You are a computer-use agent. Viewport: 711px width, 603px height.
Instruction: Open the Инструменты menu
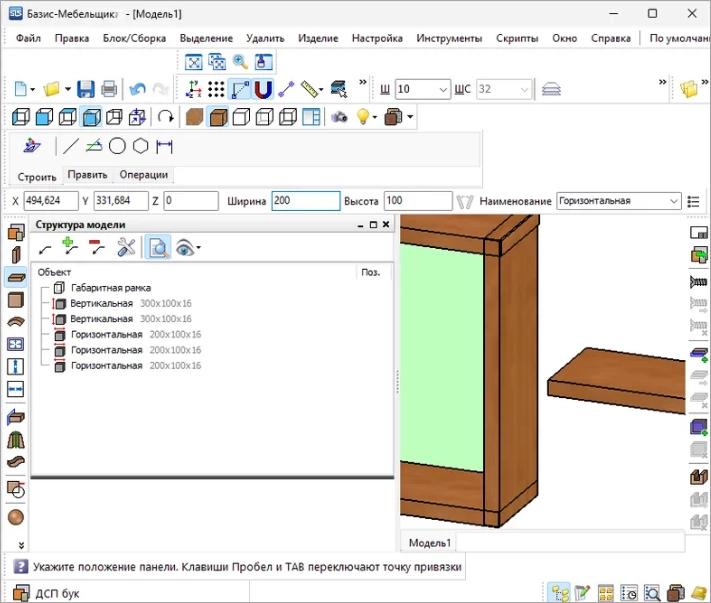click(449, 38)
